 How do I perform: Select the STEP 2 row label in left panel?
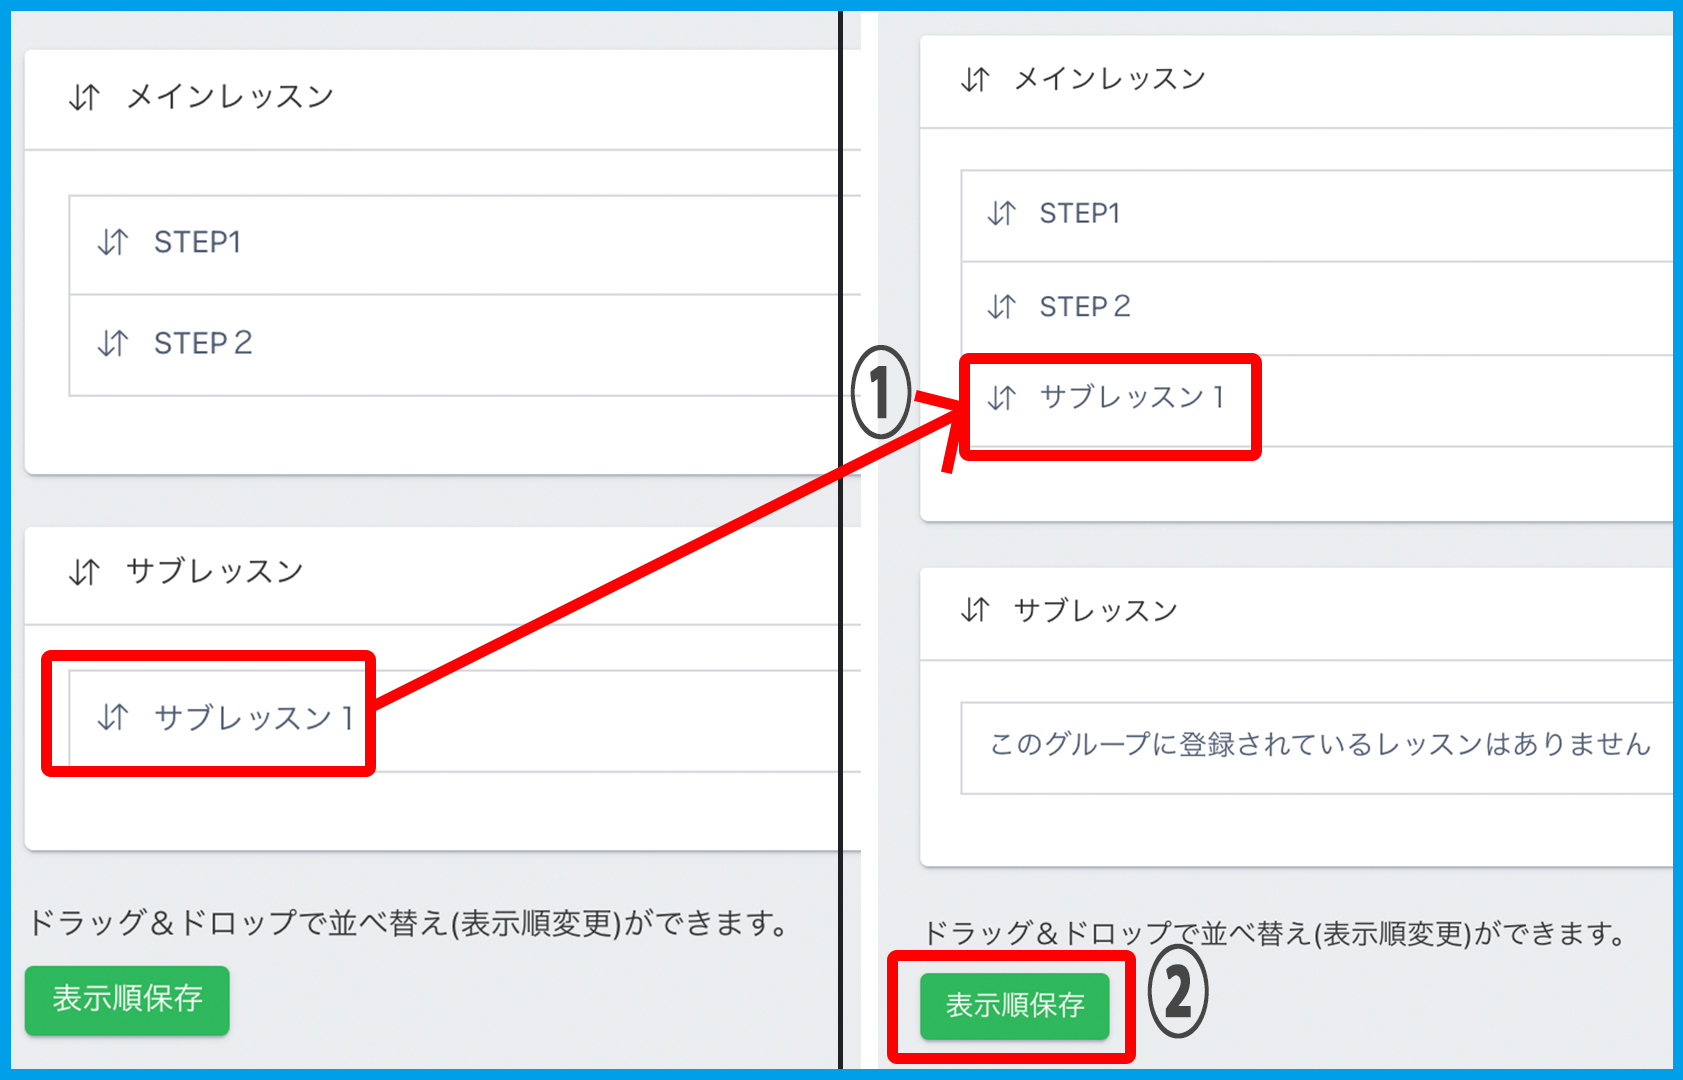click(202, 343)
